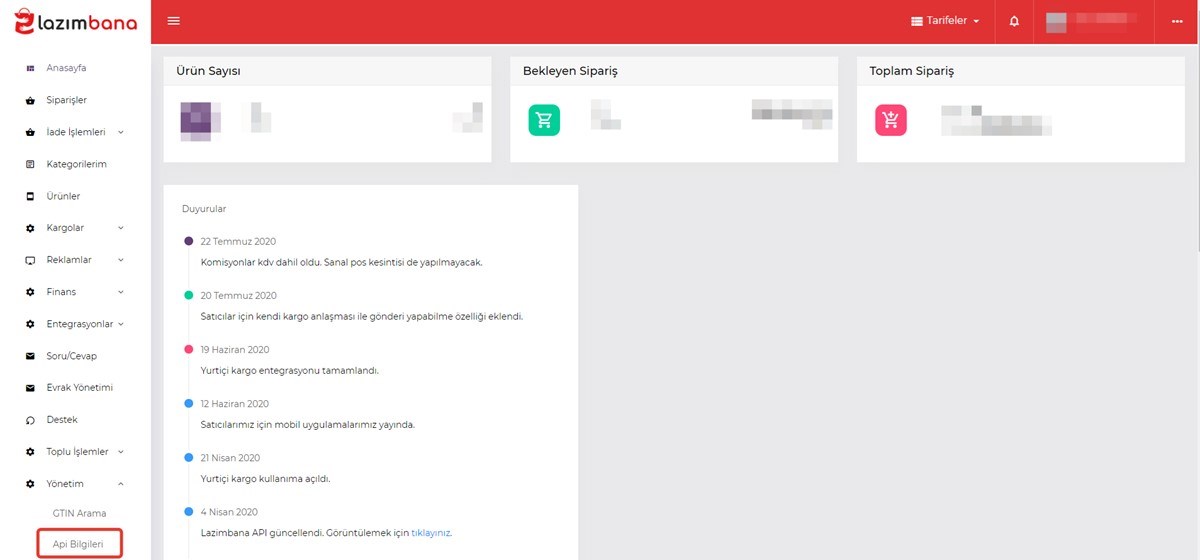Open Finans menu item
Viewport: 1200px width, 560px height.
click(x=61, y=292)
